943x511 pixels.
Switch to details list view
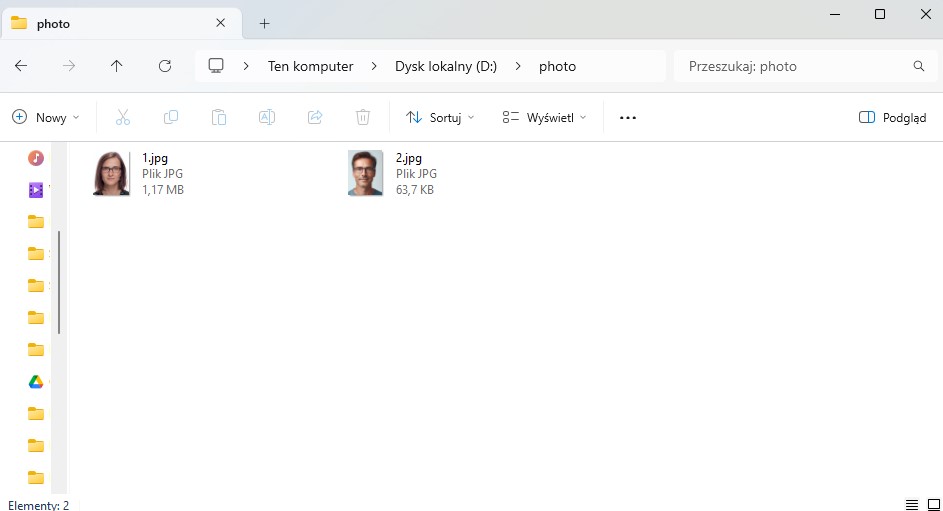click(x=911, y=504)
